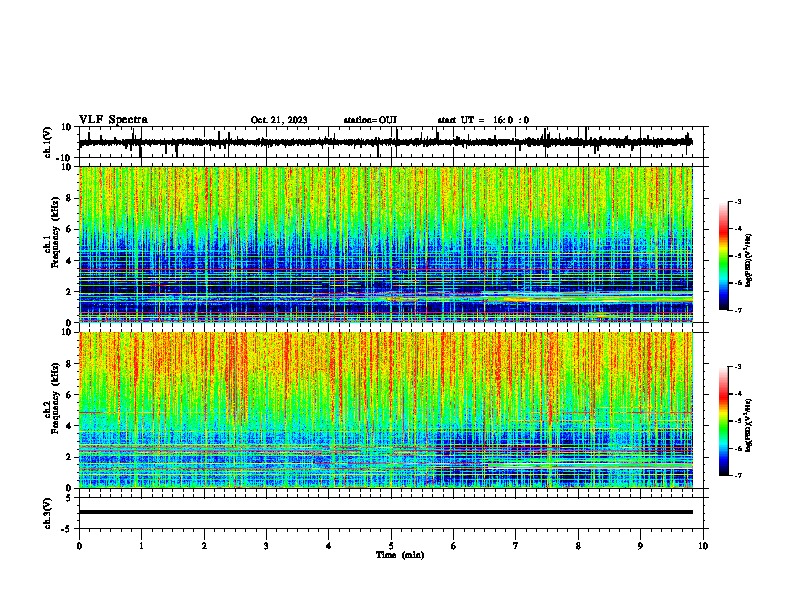Click time axis tick label "4"
792x612 pixels.
(x=329, y=546)
